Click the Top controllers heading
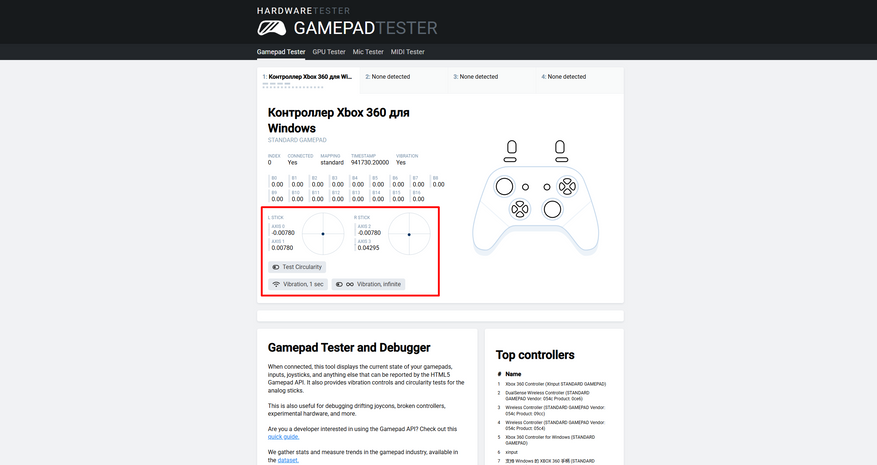The image size is (877, 465). pos(535,355)
